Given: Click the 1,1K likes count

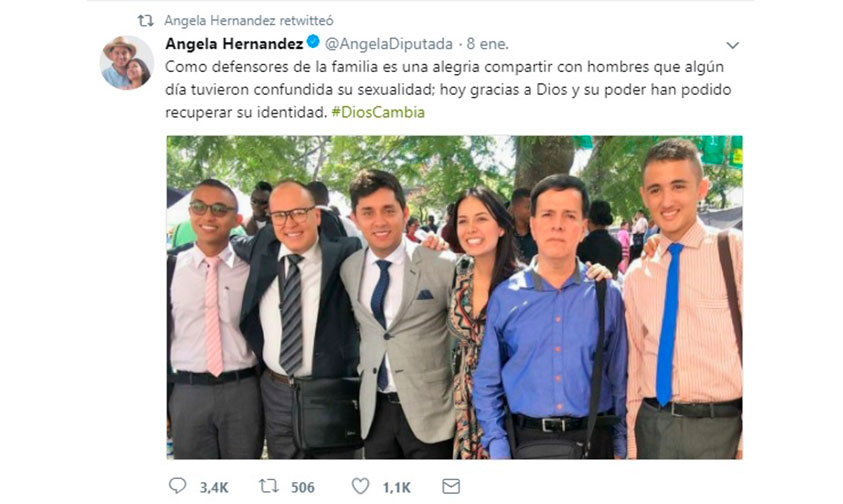Looking at the screenshot, I should [x=397, y=488].
